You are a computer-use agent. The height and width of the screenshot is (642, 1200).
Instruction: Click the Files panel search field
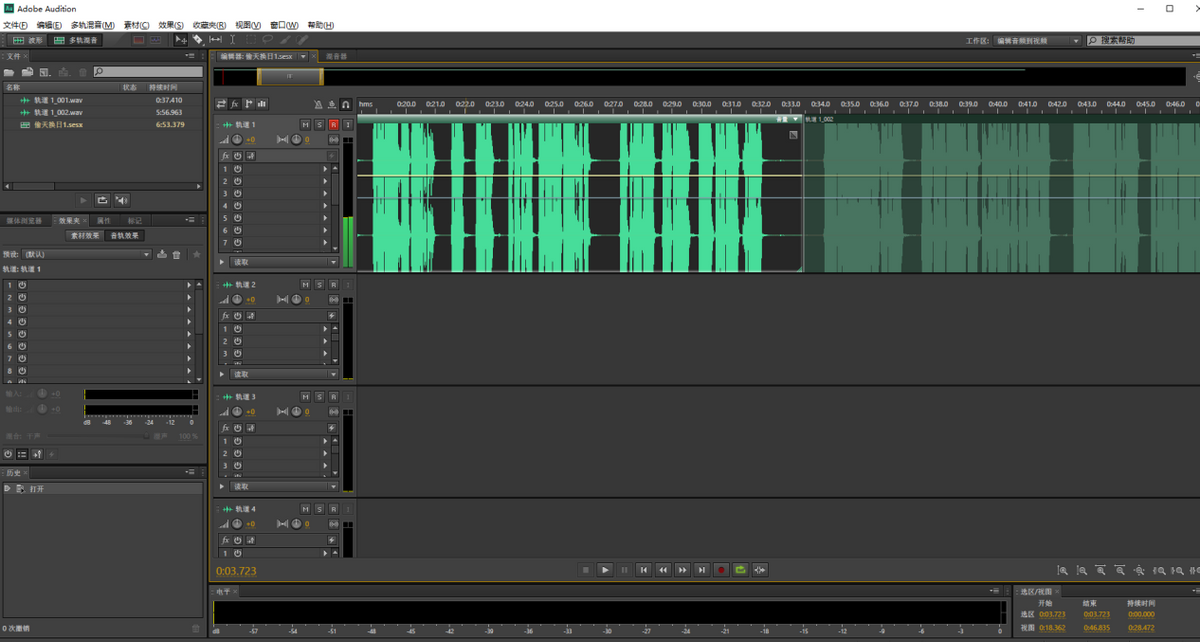[148, 72]
